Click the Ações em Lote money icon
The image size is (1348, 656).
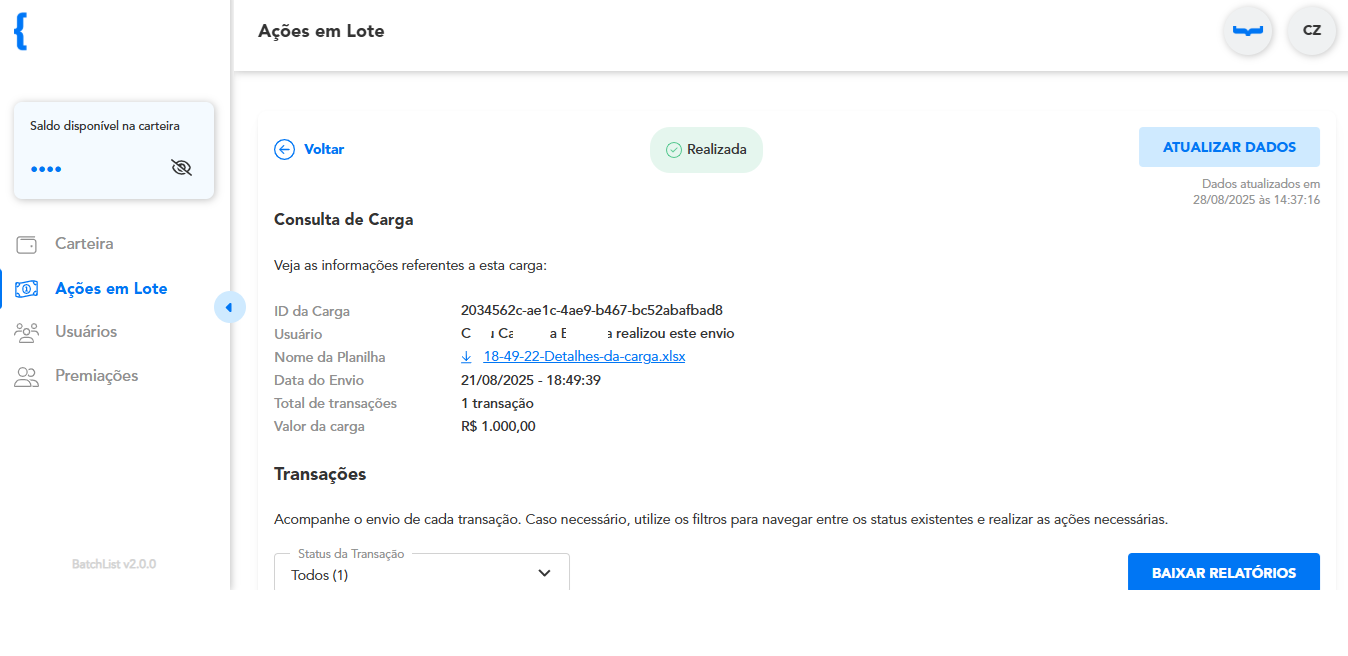[26, 289]
